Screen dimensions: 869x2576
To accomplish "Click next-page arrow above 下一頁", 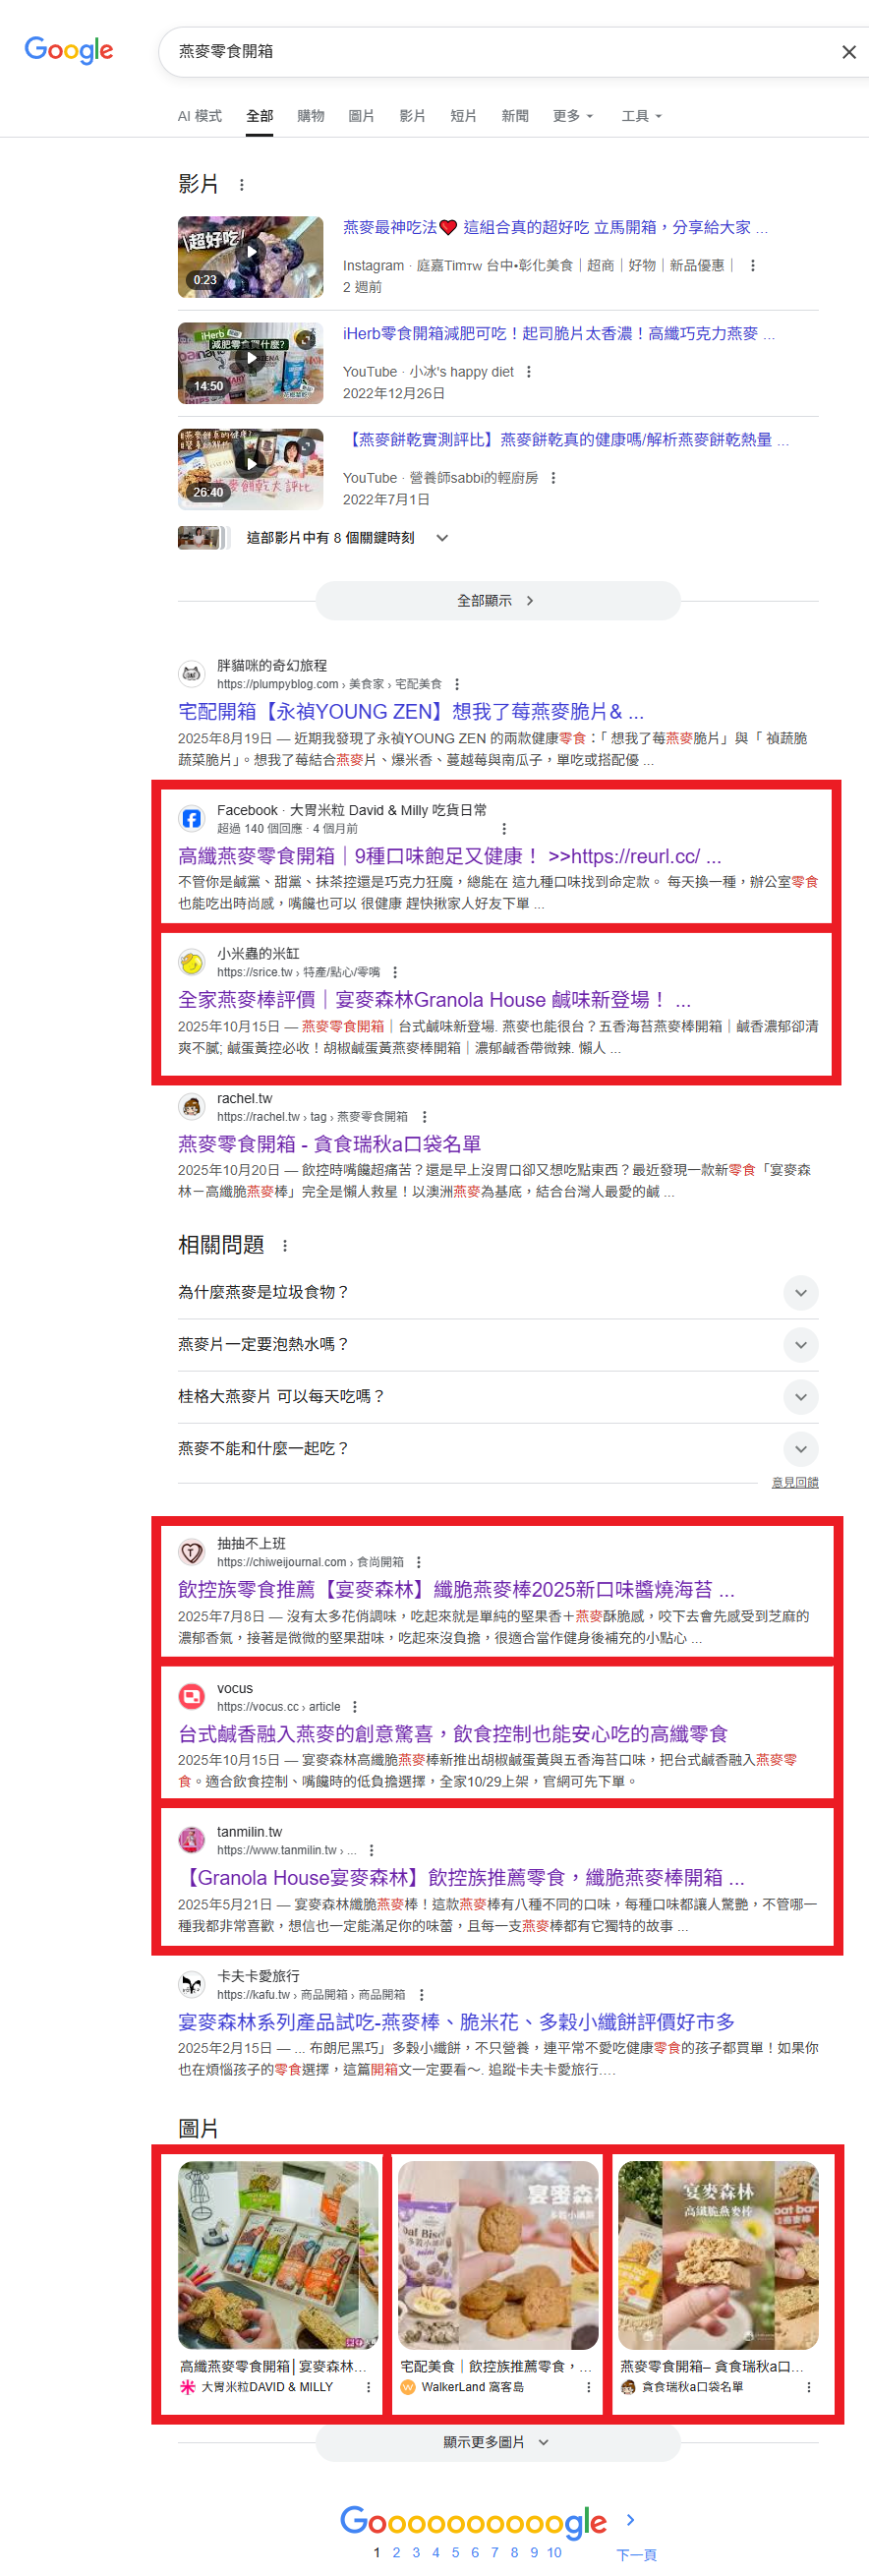I will click(630, 2520).
